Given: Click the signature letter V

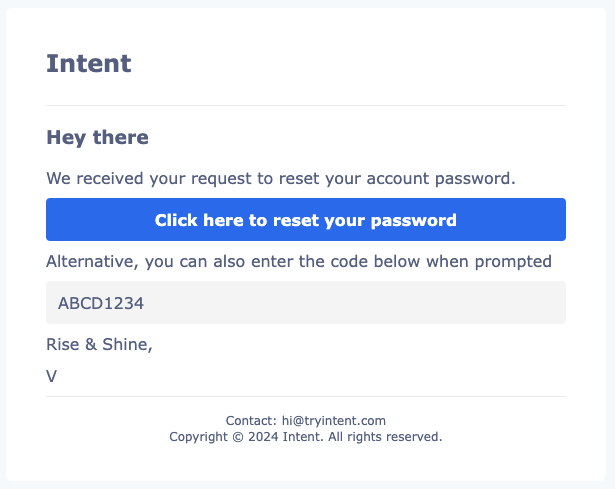Looking at the screenshot, I should tap(51, 376).
